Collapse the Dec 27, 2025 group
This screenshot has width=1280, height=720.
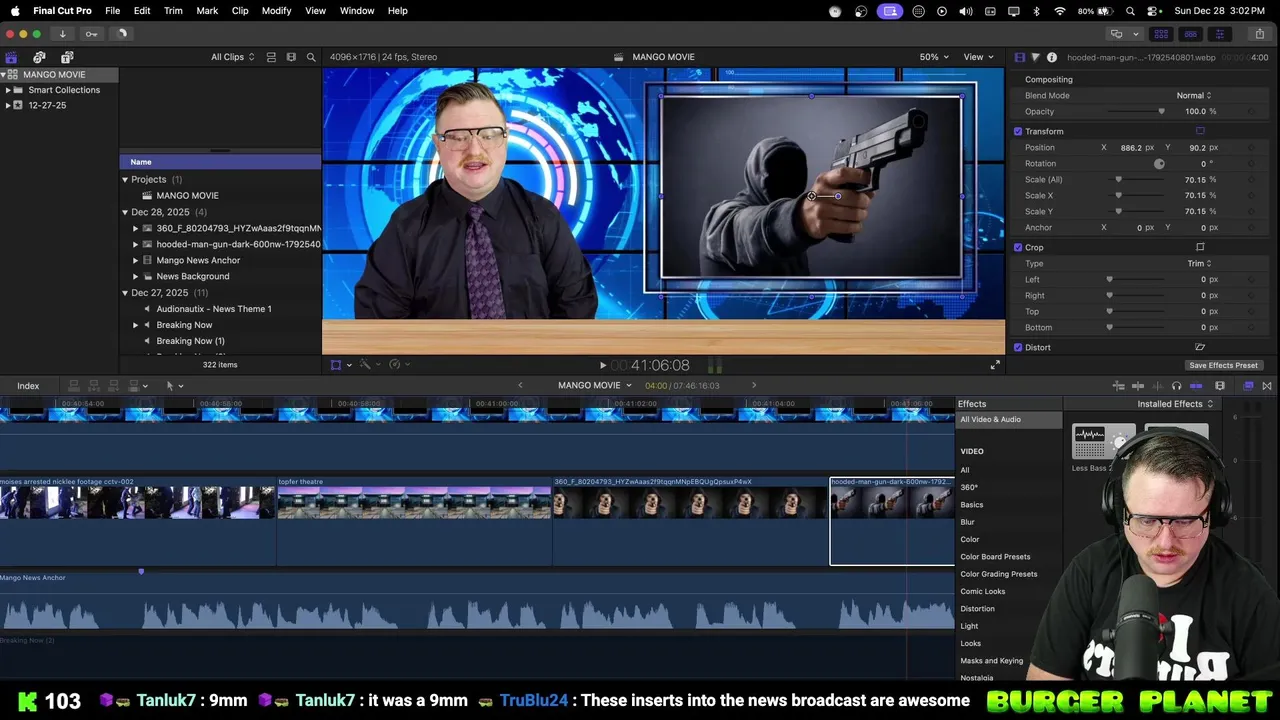click(125, 293)
